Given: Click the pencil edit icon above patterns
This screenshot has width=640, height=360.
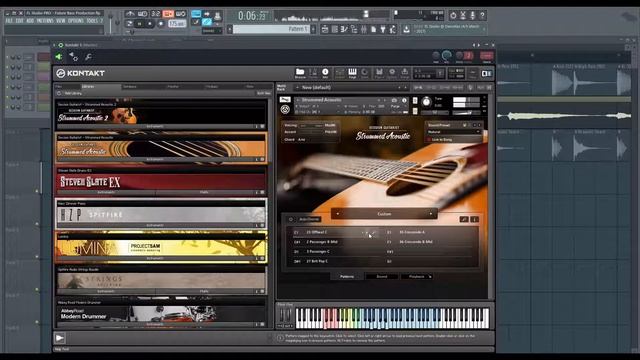Looking at the screenshot, I should (464, 219).
